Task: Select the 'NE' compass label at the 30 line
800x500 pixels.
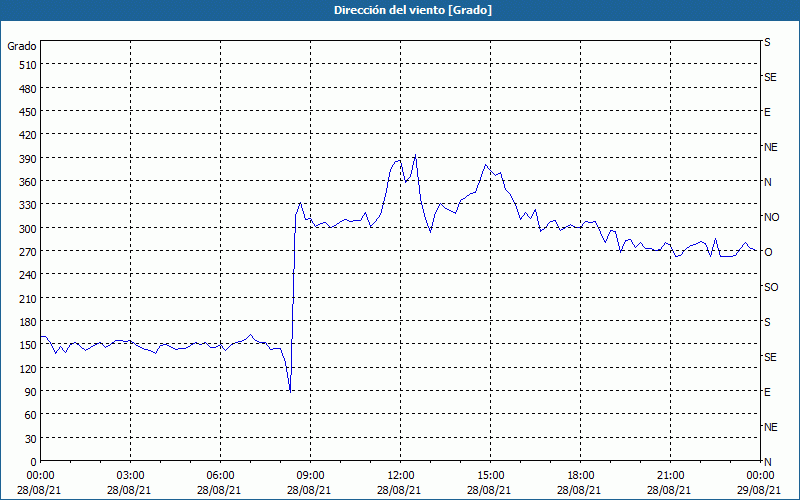Action: point(771,427)
